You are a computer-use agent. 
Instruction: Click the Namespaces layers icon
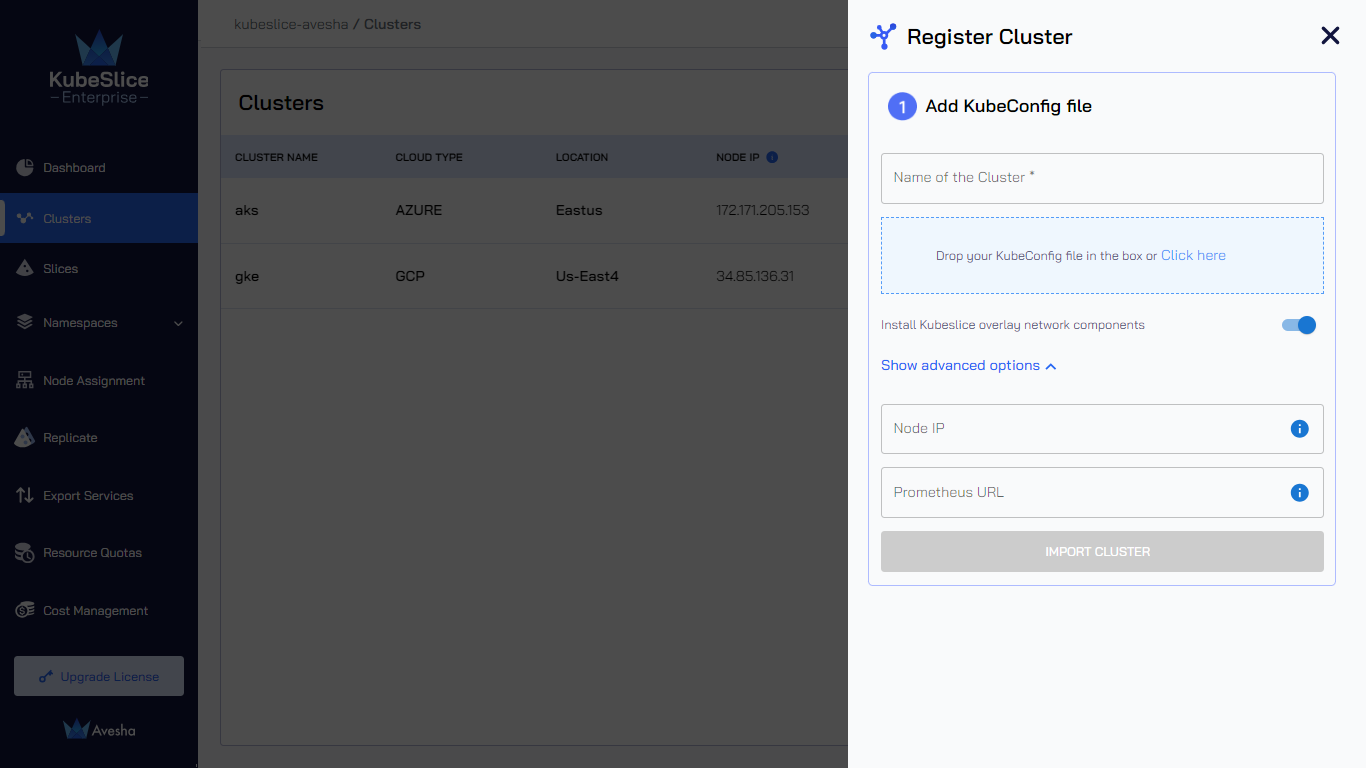click(25, 323)
